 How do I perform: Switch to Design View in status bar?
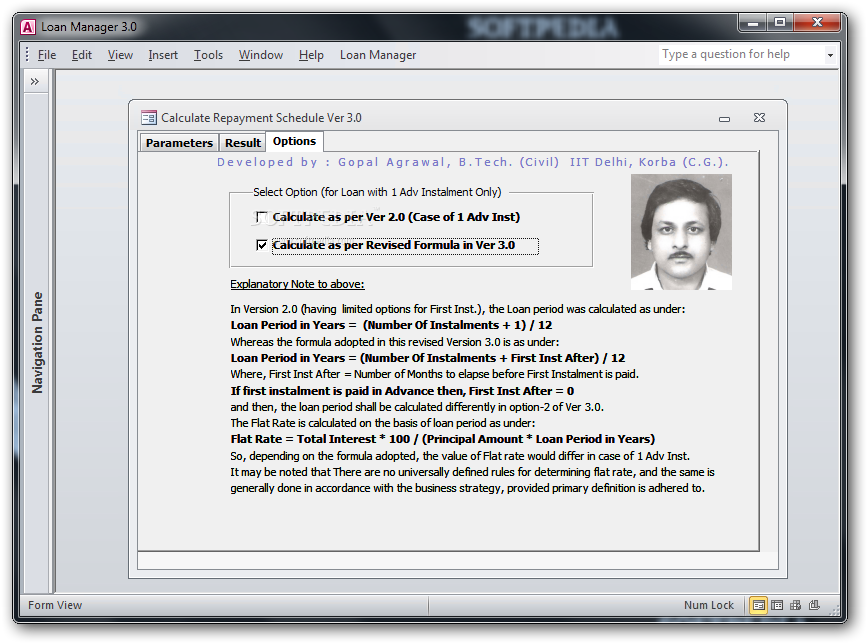point(814,605)
